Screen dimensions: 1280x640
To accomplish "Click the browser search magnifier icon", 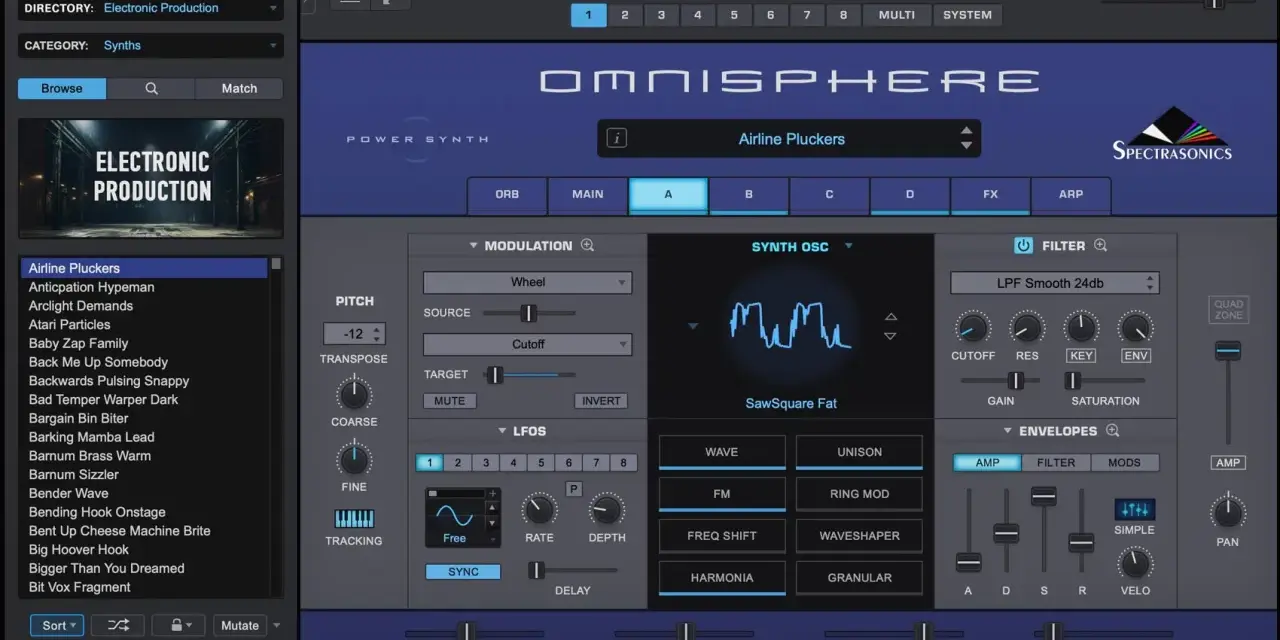I will 151,88.
